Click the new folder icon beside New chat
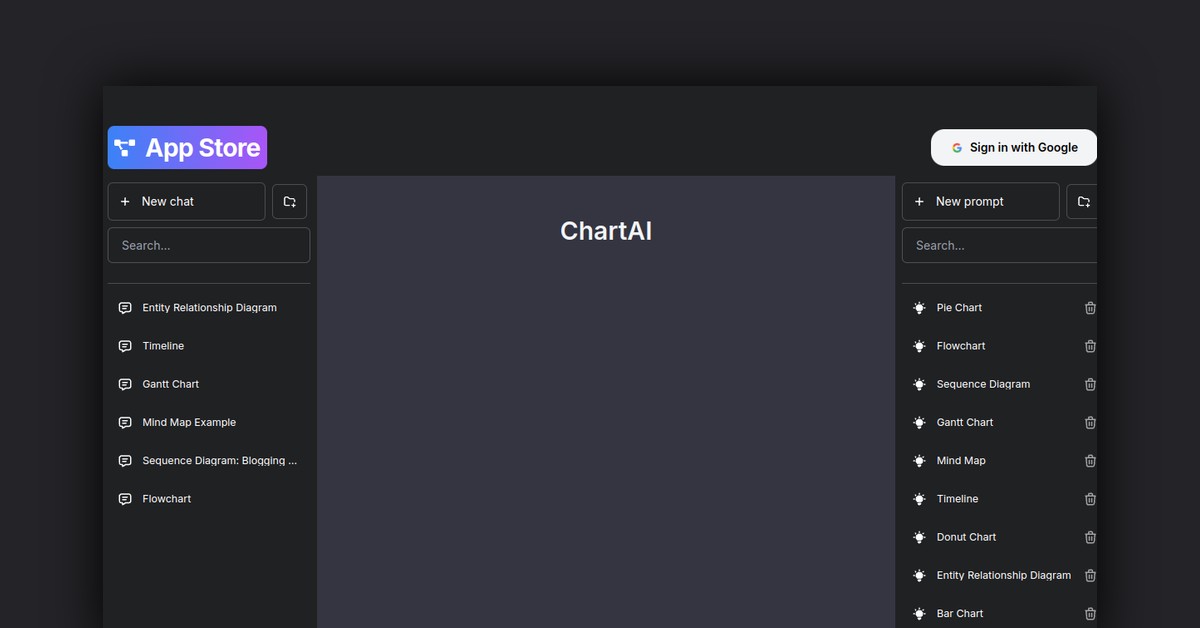This screenshot has height=628, width=1200. coord(289,201)
